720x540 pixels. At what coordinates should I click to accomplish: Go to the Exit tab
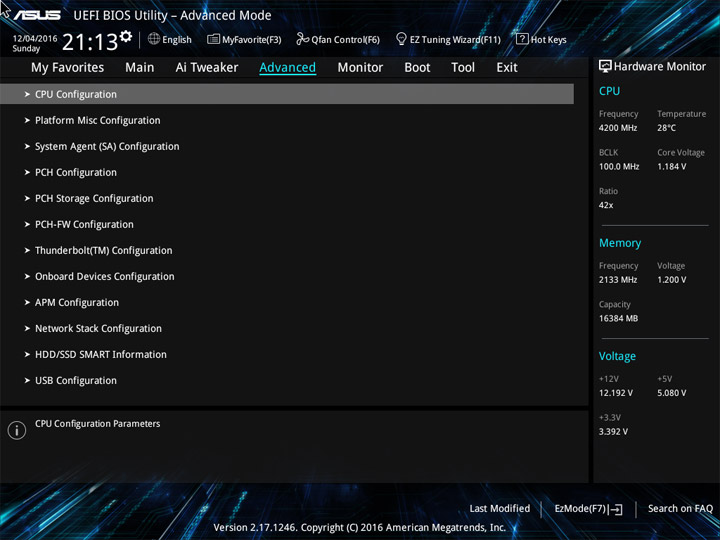[507, 68]
